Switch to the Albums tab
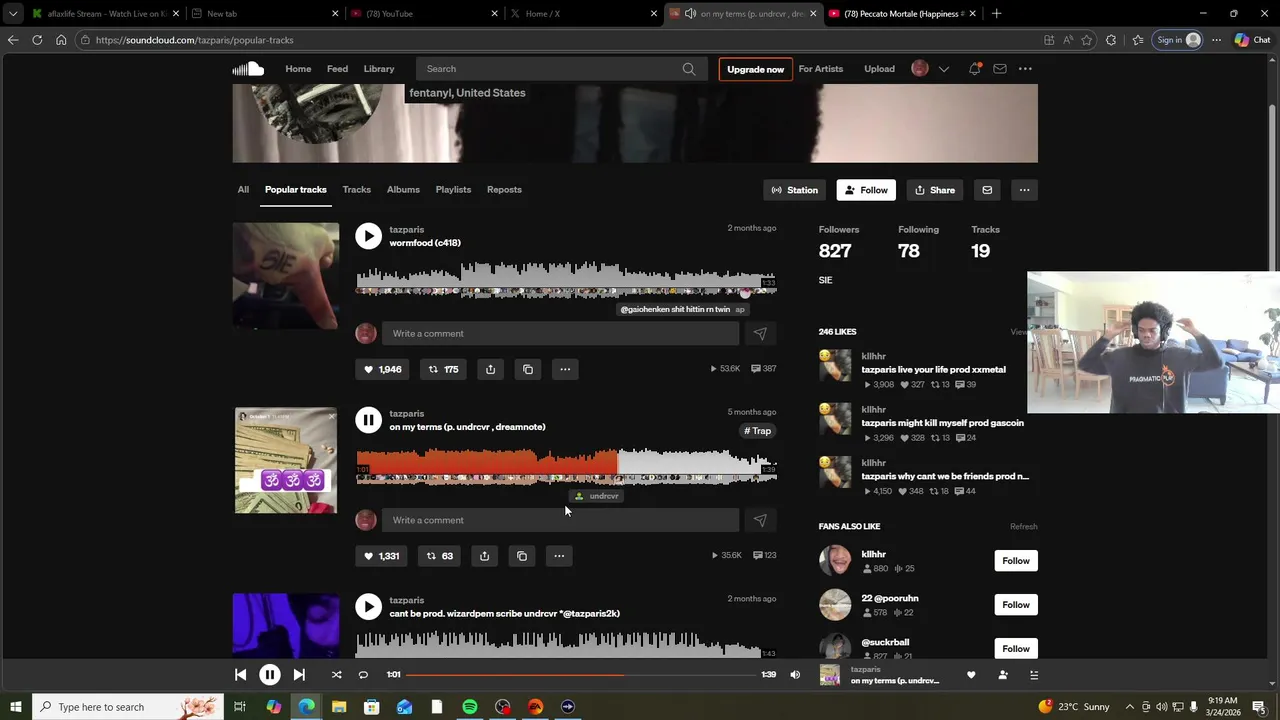 click(x=403, y=190)
